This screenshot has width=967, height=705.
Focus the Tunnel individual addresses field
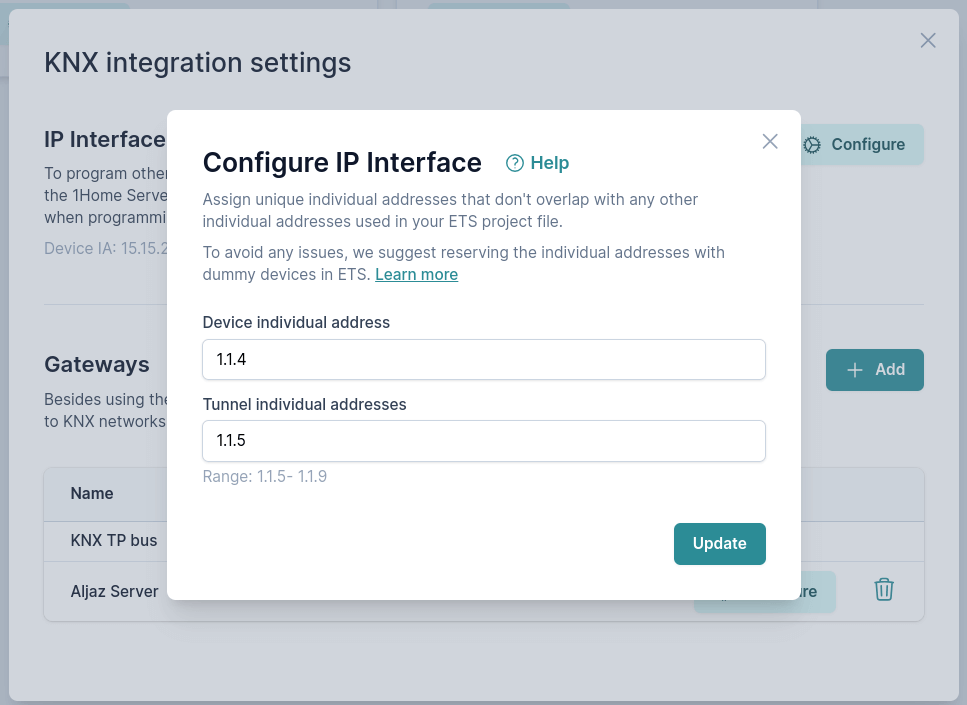pyautogui.click(x=484, y=441)
